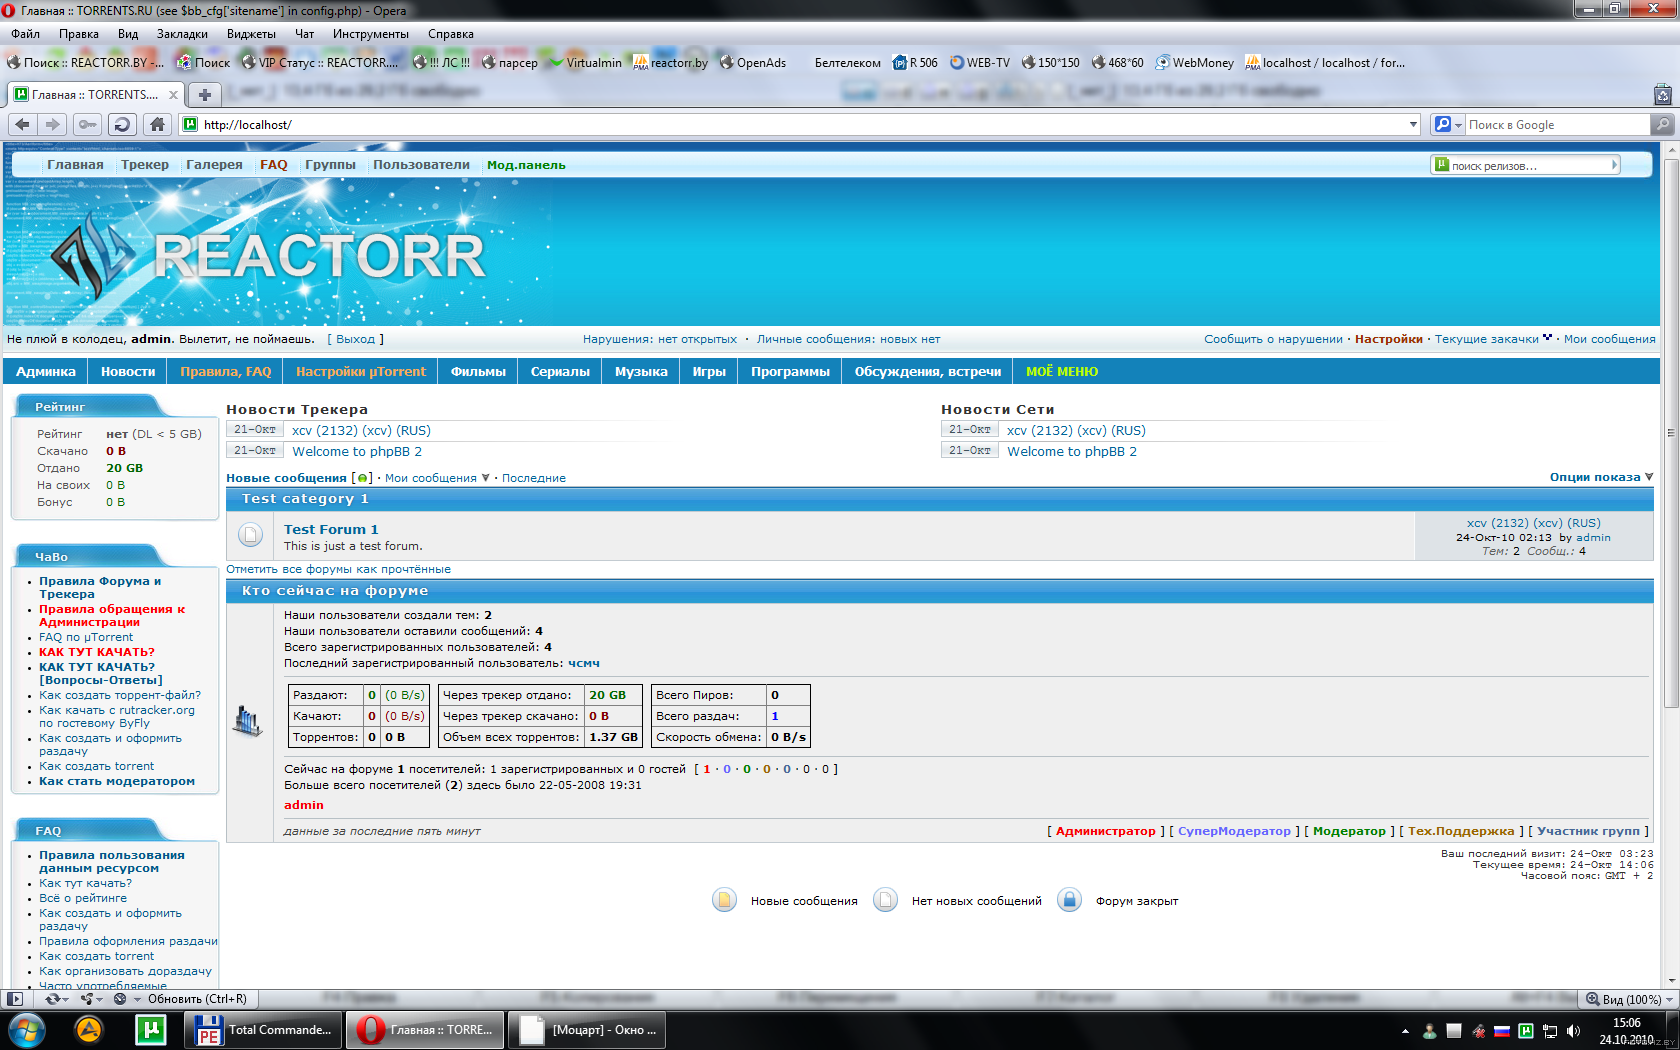This screenshot has height=1050, width=1680.
Task: Click the Нет новых сообщений legend icon
Action: pos(885,900)
